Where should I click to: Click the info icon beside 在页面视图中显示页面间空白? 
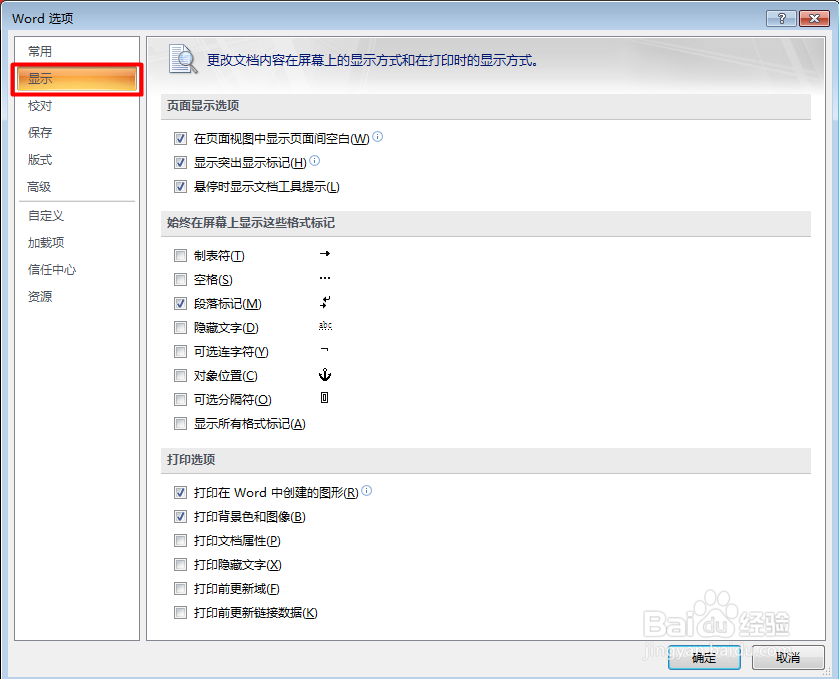pyautogui.click(x=377, y=136)
